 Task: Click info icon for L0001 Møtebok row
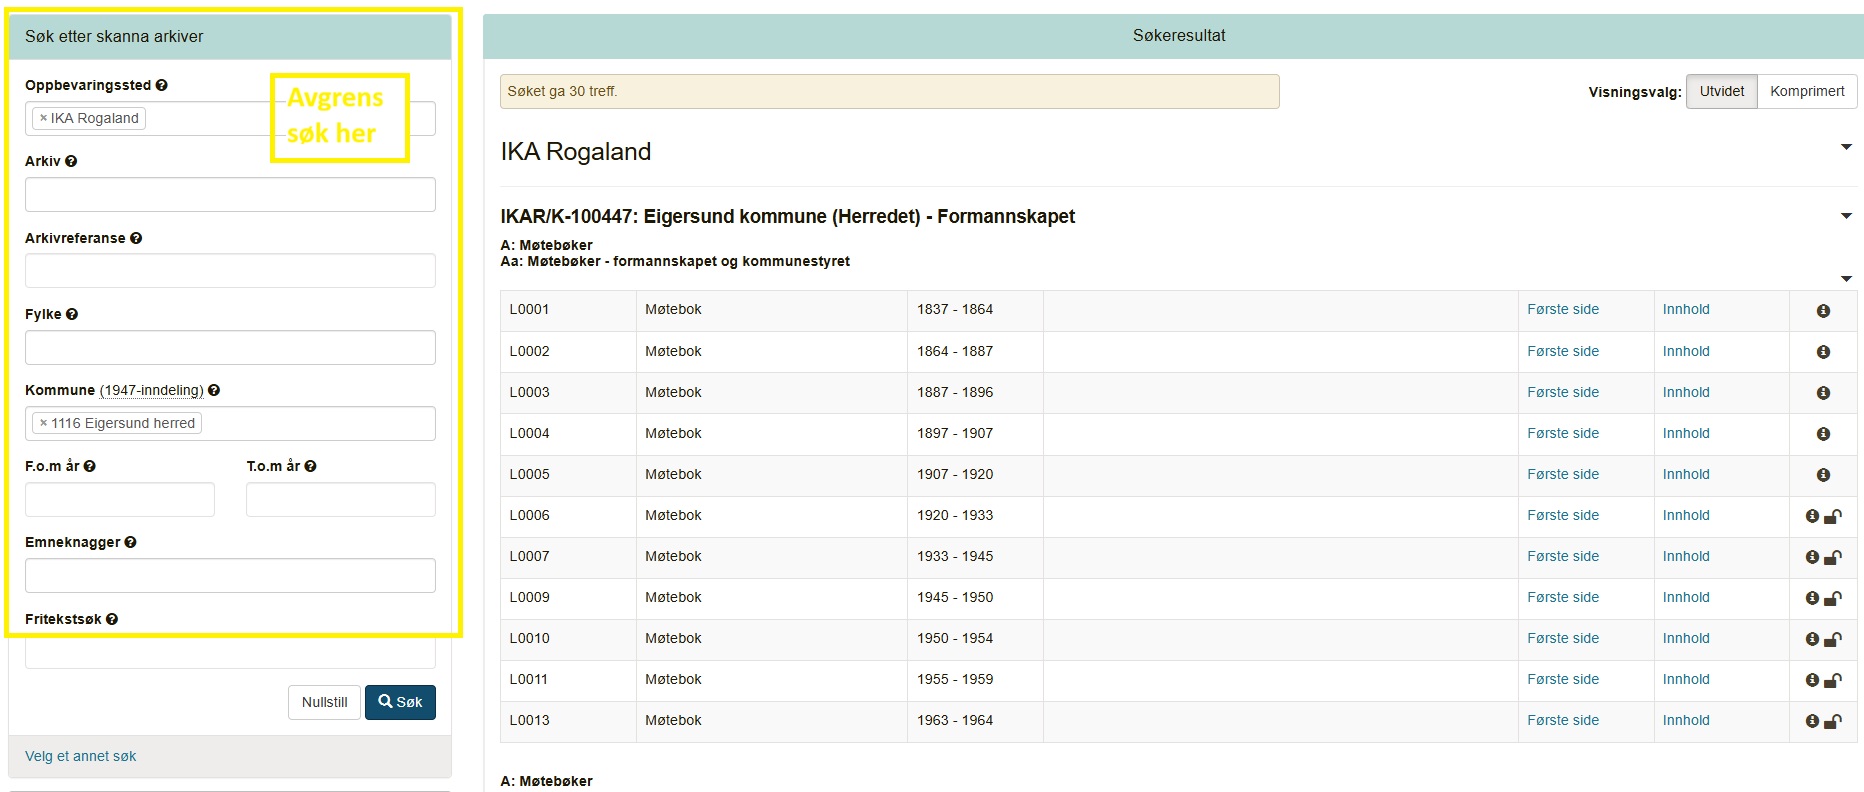1822,311
